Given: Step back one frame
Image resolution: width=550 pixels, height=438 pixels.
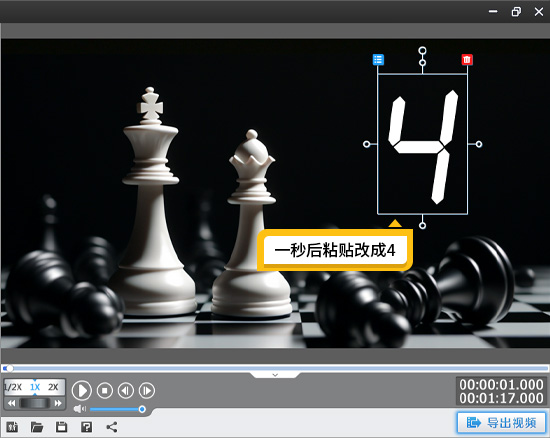Looking at the screenshot, I should pyautogui.click(x=126, y=390).
